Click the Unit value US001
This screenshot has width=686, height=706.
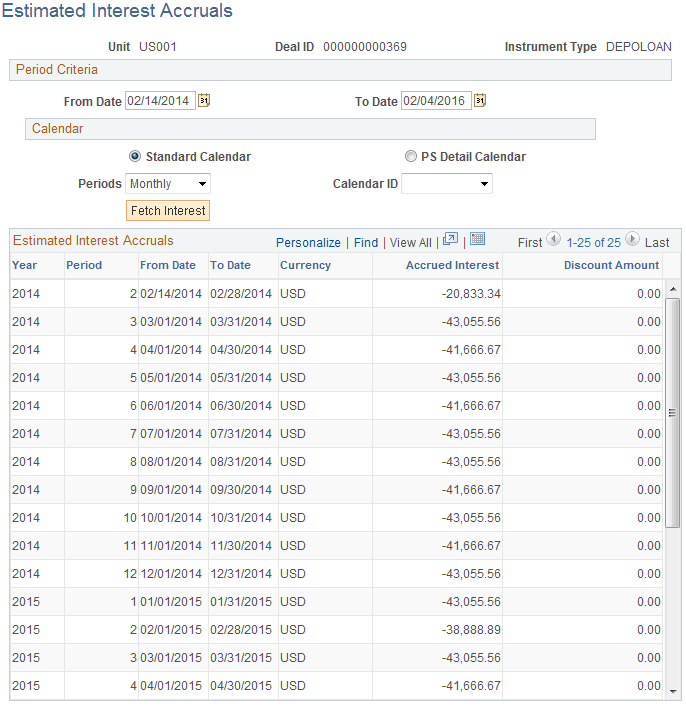pyautogui.click(x=158, y=47)
